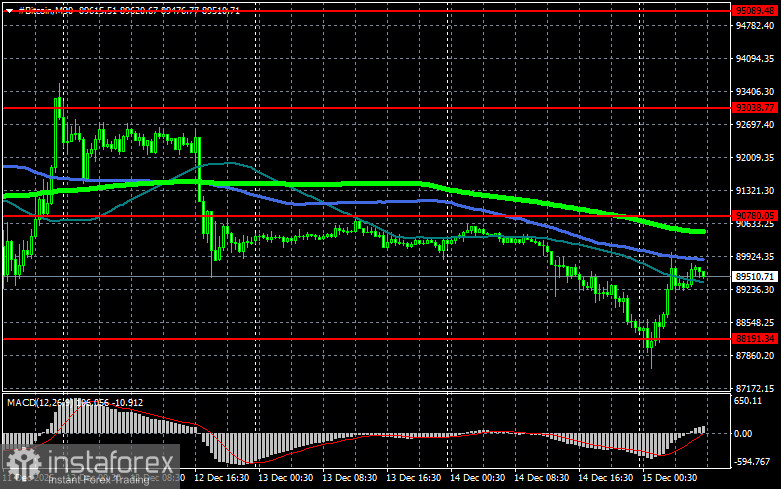Select the red 88191.34 level label
Image resolution: width=781 pixels, height=489 pixels.
[755, 339]
